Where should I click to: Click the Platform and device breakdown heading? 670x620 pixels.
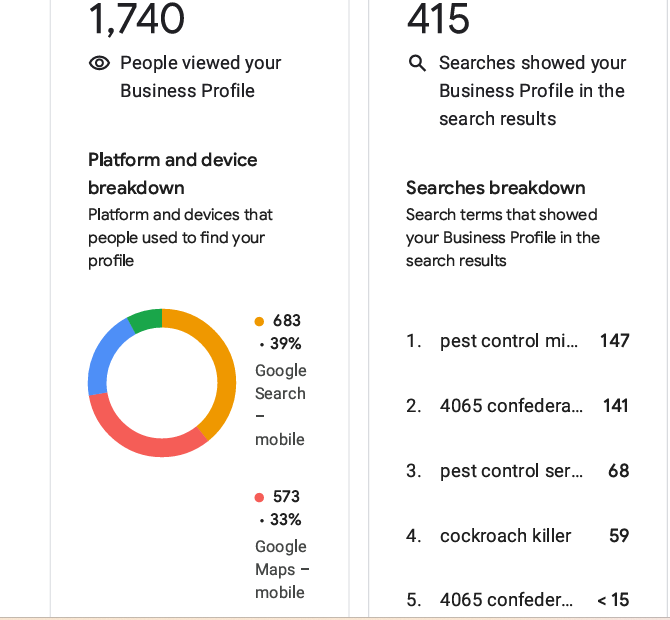(173, 174)
